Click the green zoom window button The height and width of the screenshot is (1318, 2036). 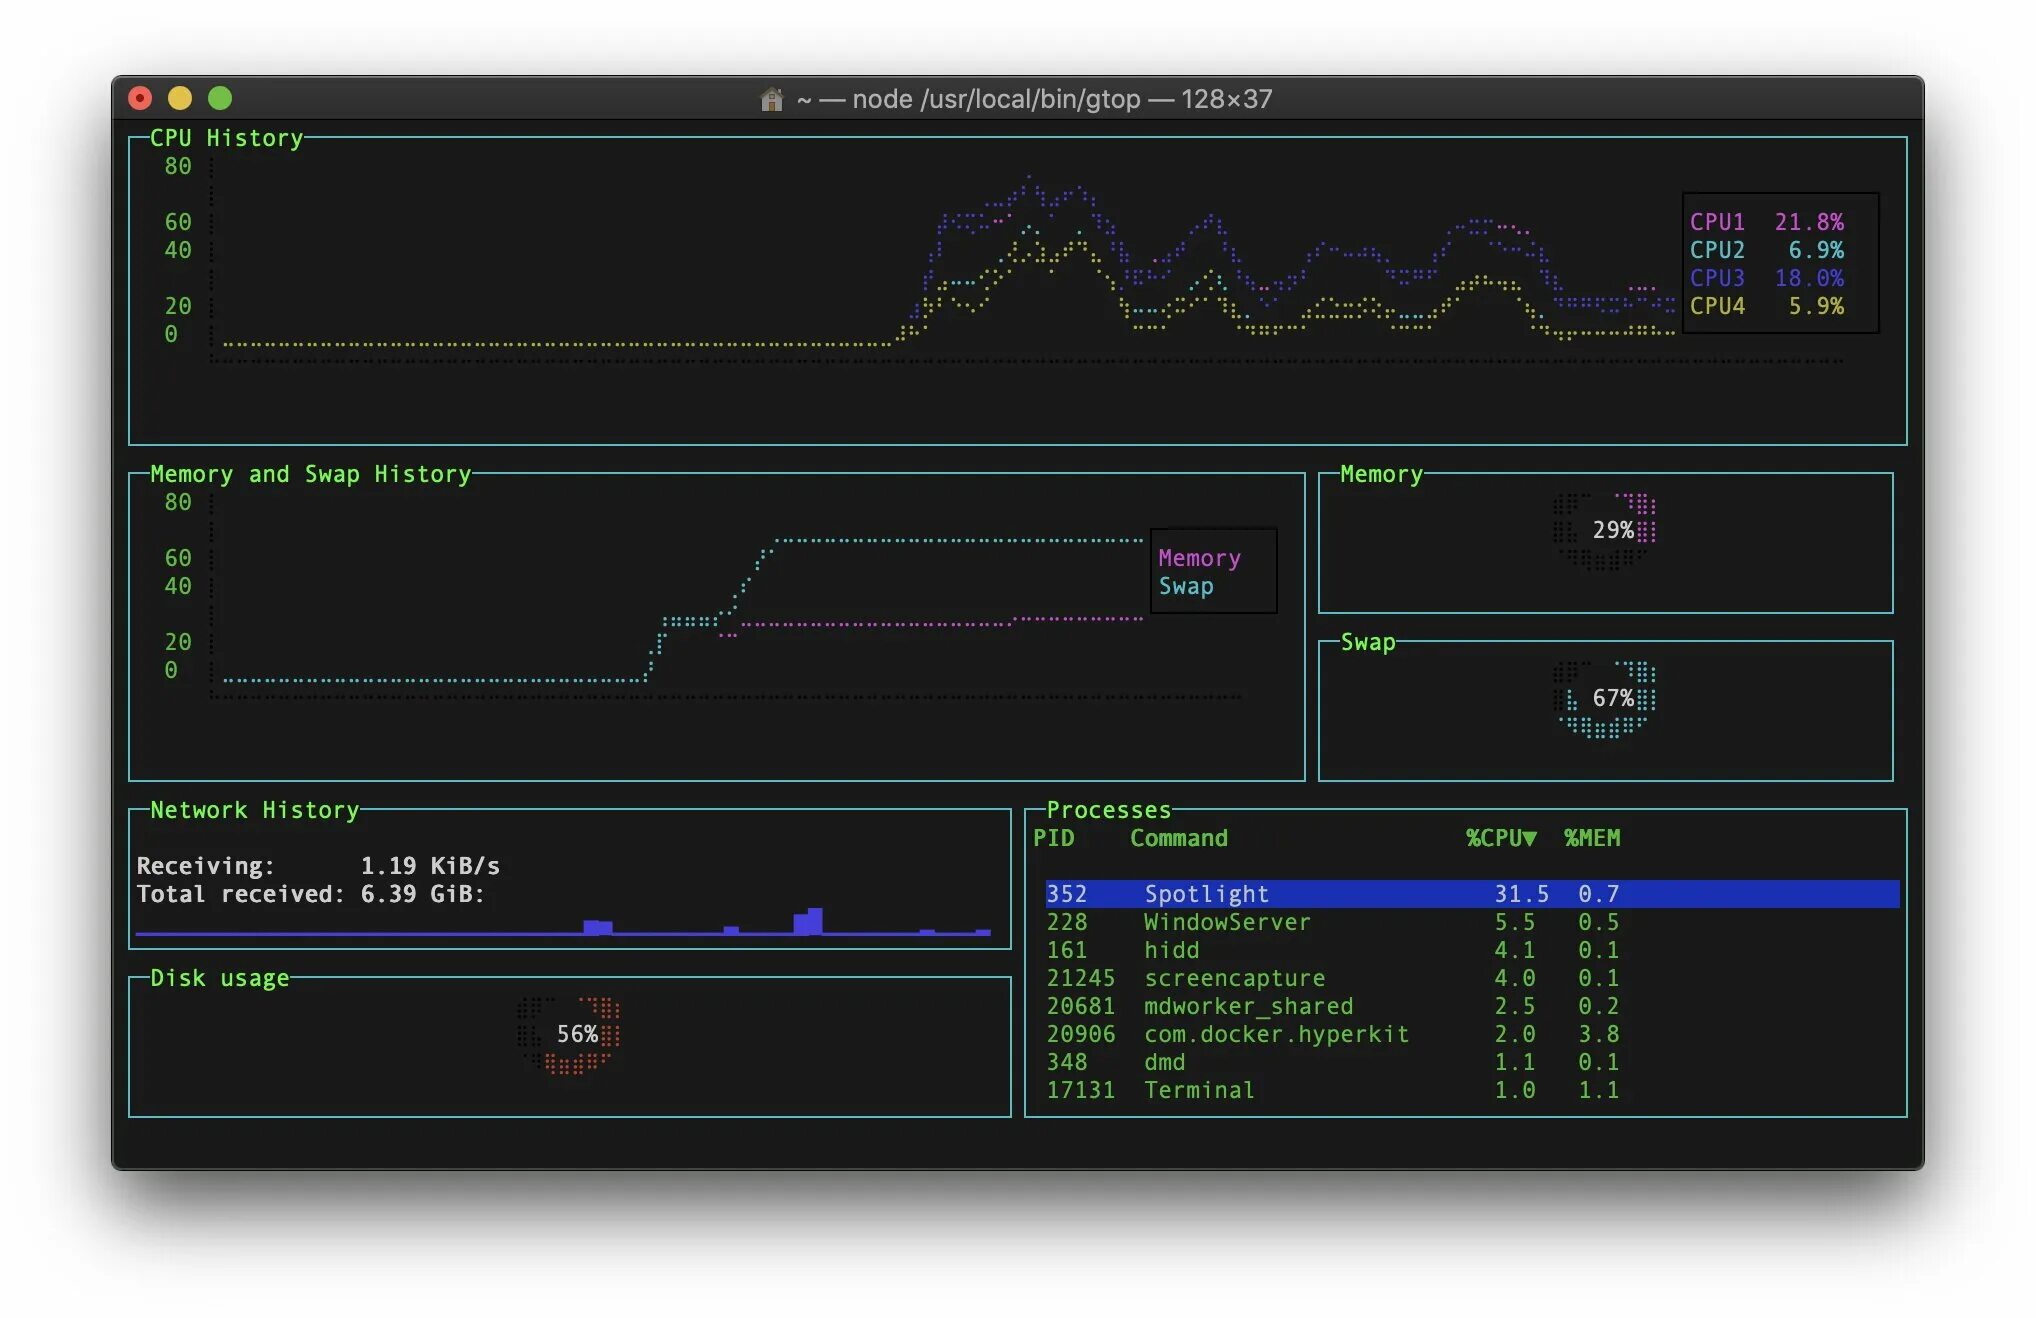[220, 98]
